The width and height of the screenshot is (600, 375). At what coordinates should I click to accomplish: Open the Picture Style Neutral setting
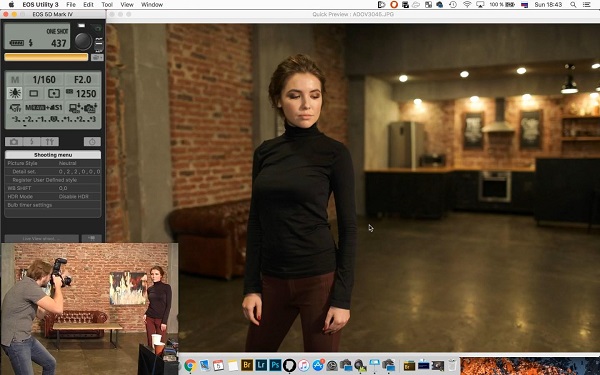tap(53, 163)
